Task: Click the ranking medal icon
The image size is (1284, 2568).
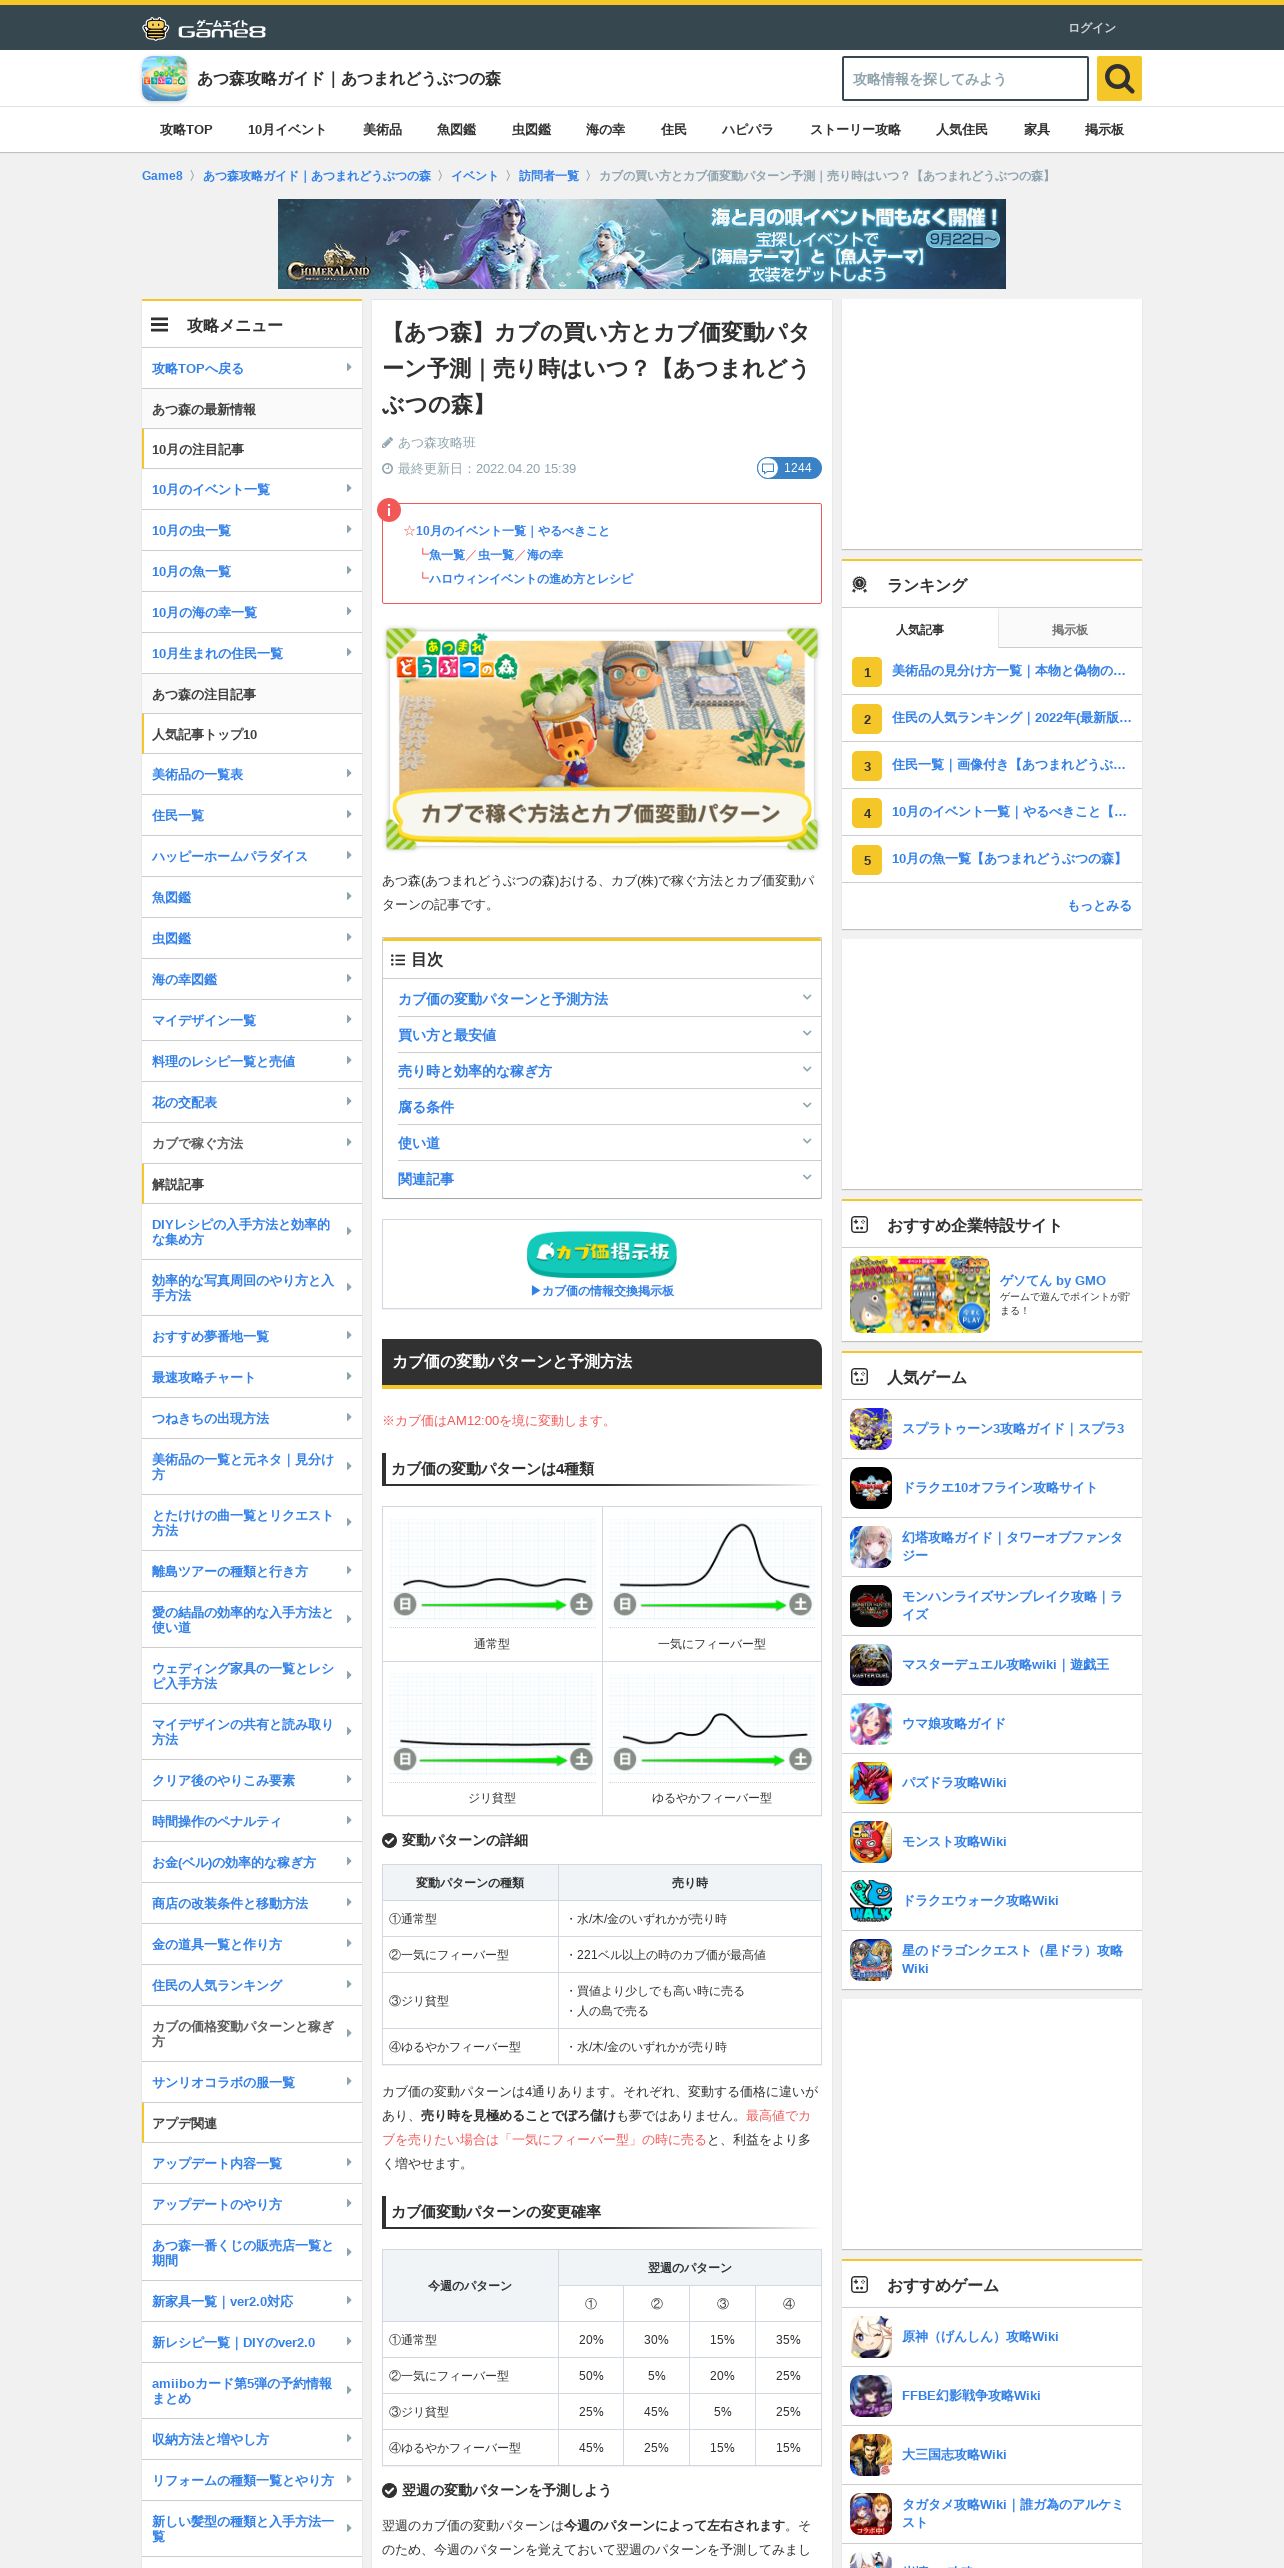Action: [859, 585]
